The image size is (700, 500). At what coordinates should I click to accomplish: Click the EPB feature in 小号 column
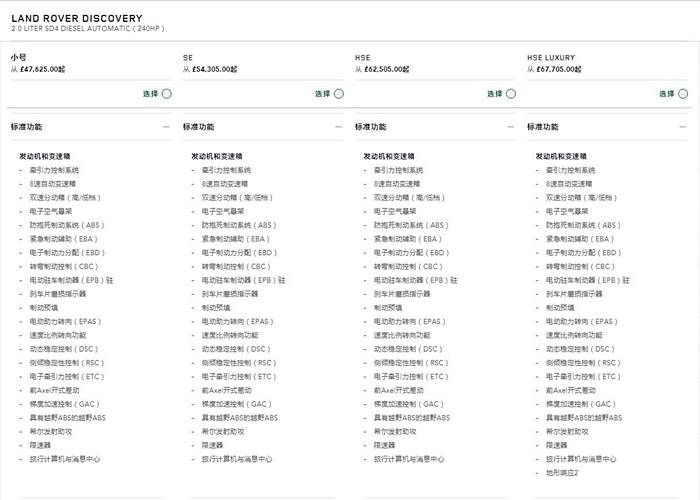tap(71, 280)
